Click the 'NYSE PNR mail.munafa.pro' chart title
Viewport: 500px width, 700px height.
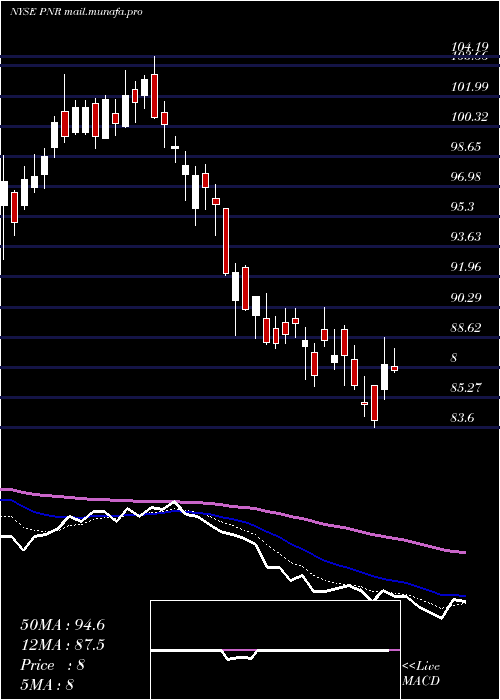pos(76,12)
